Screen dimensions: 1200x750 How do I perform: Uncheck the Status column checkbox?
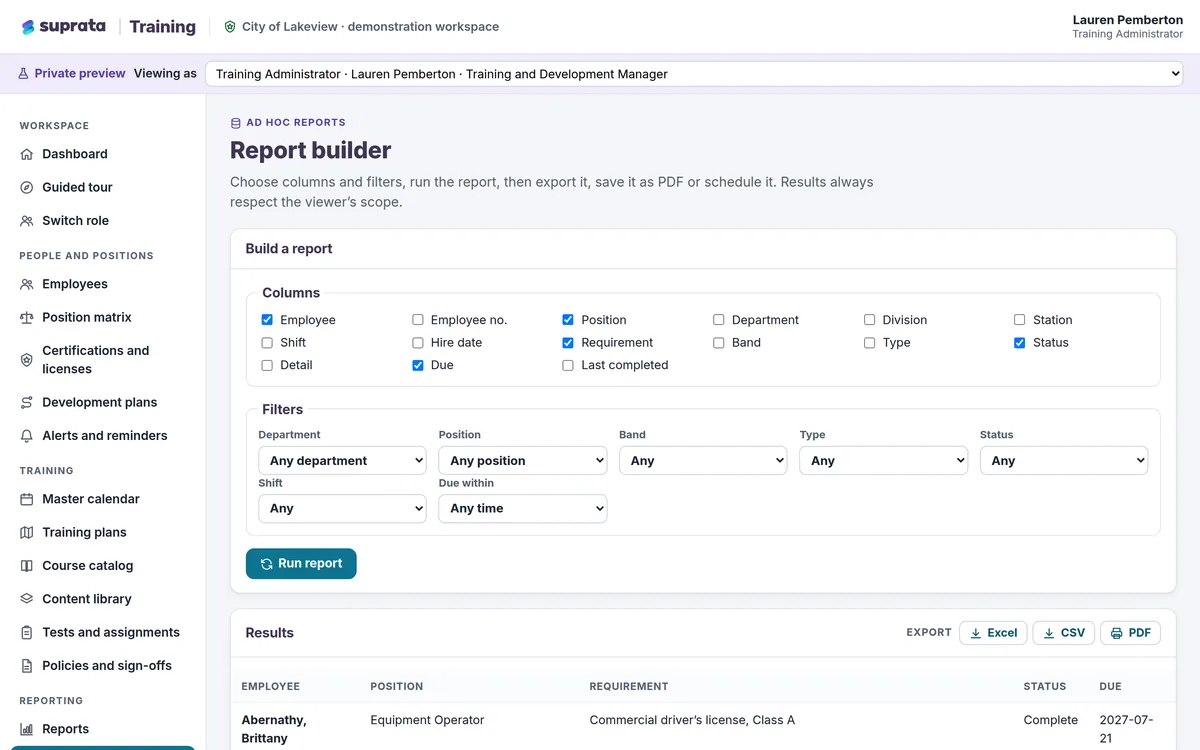(1020, 343)
